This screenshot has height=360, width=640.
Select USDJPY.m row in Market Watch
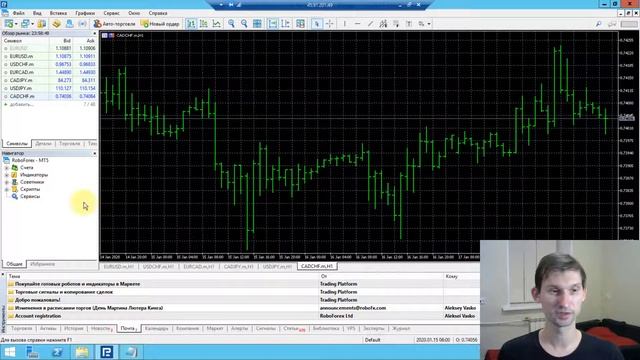[49, 88]
